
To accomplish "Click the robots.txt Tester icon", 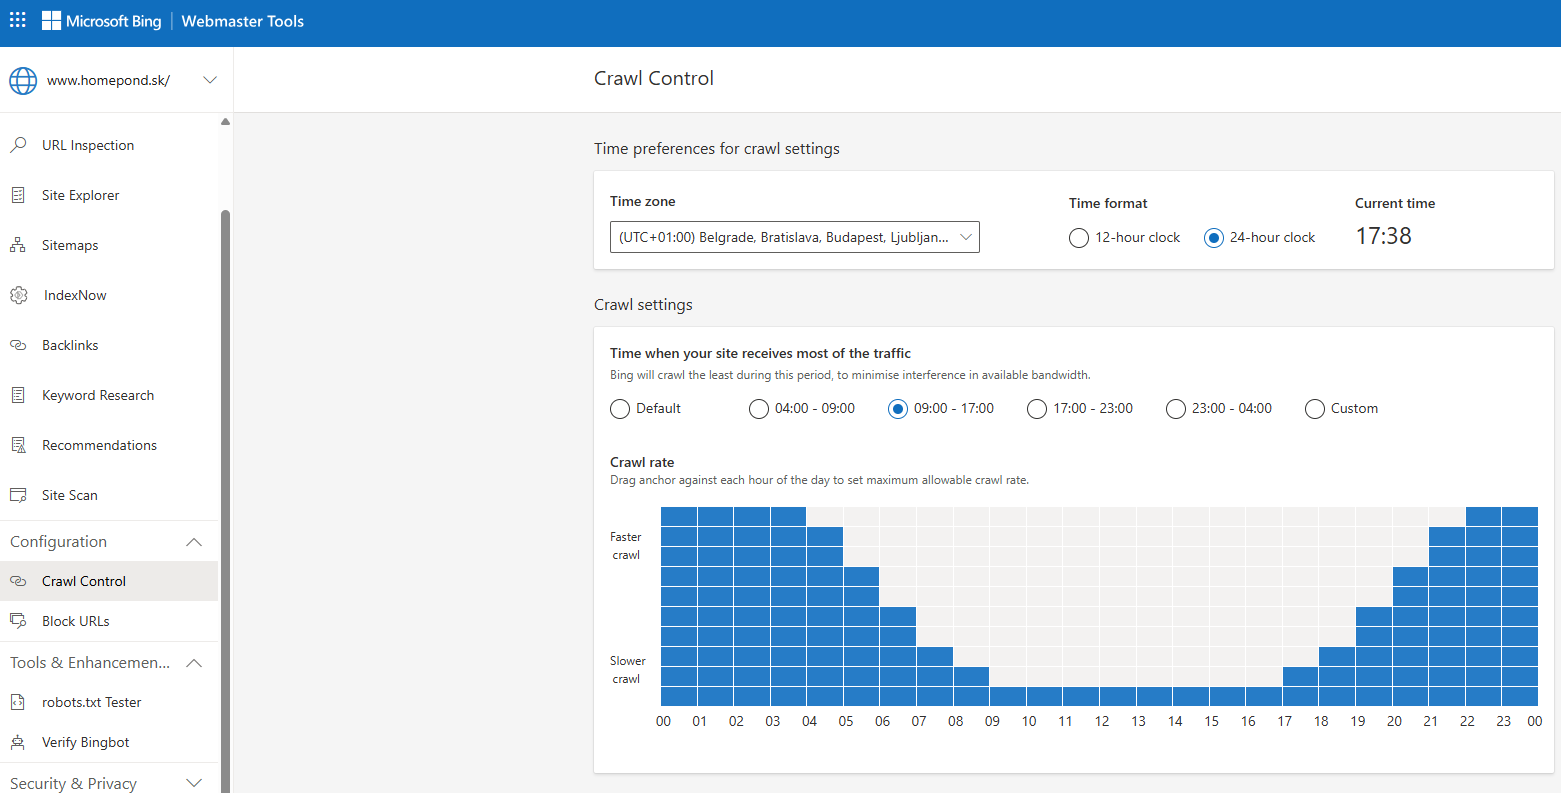I will coord(18,702).
